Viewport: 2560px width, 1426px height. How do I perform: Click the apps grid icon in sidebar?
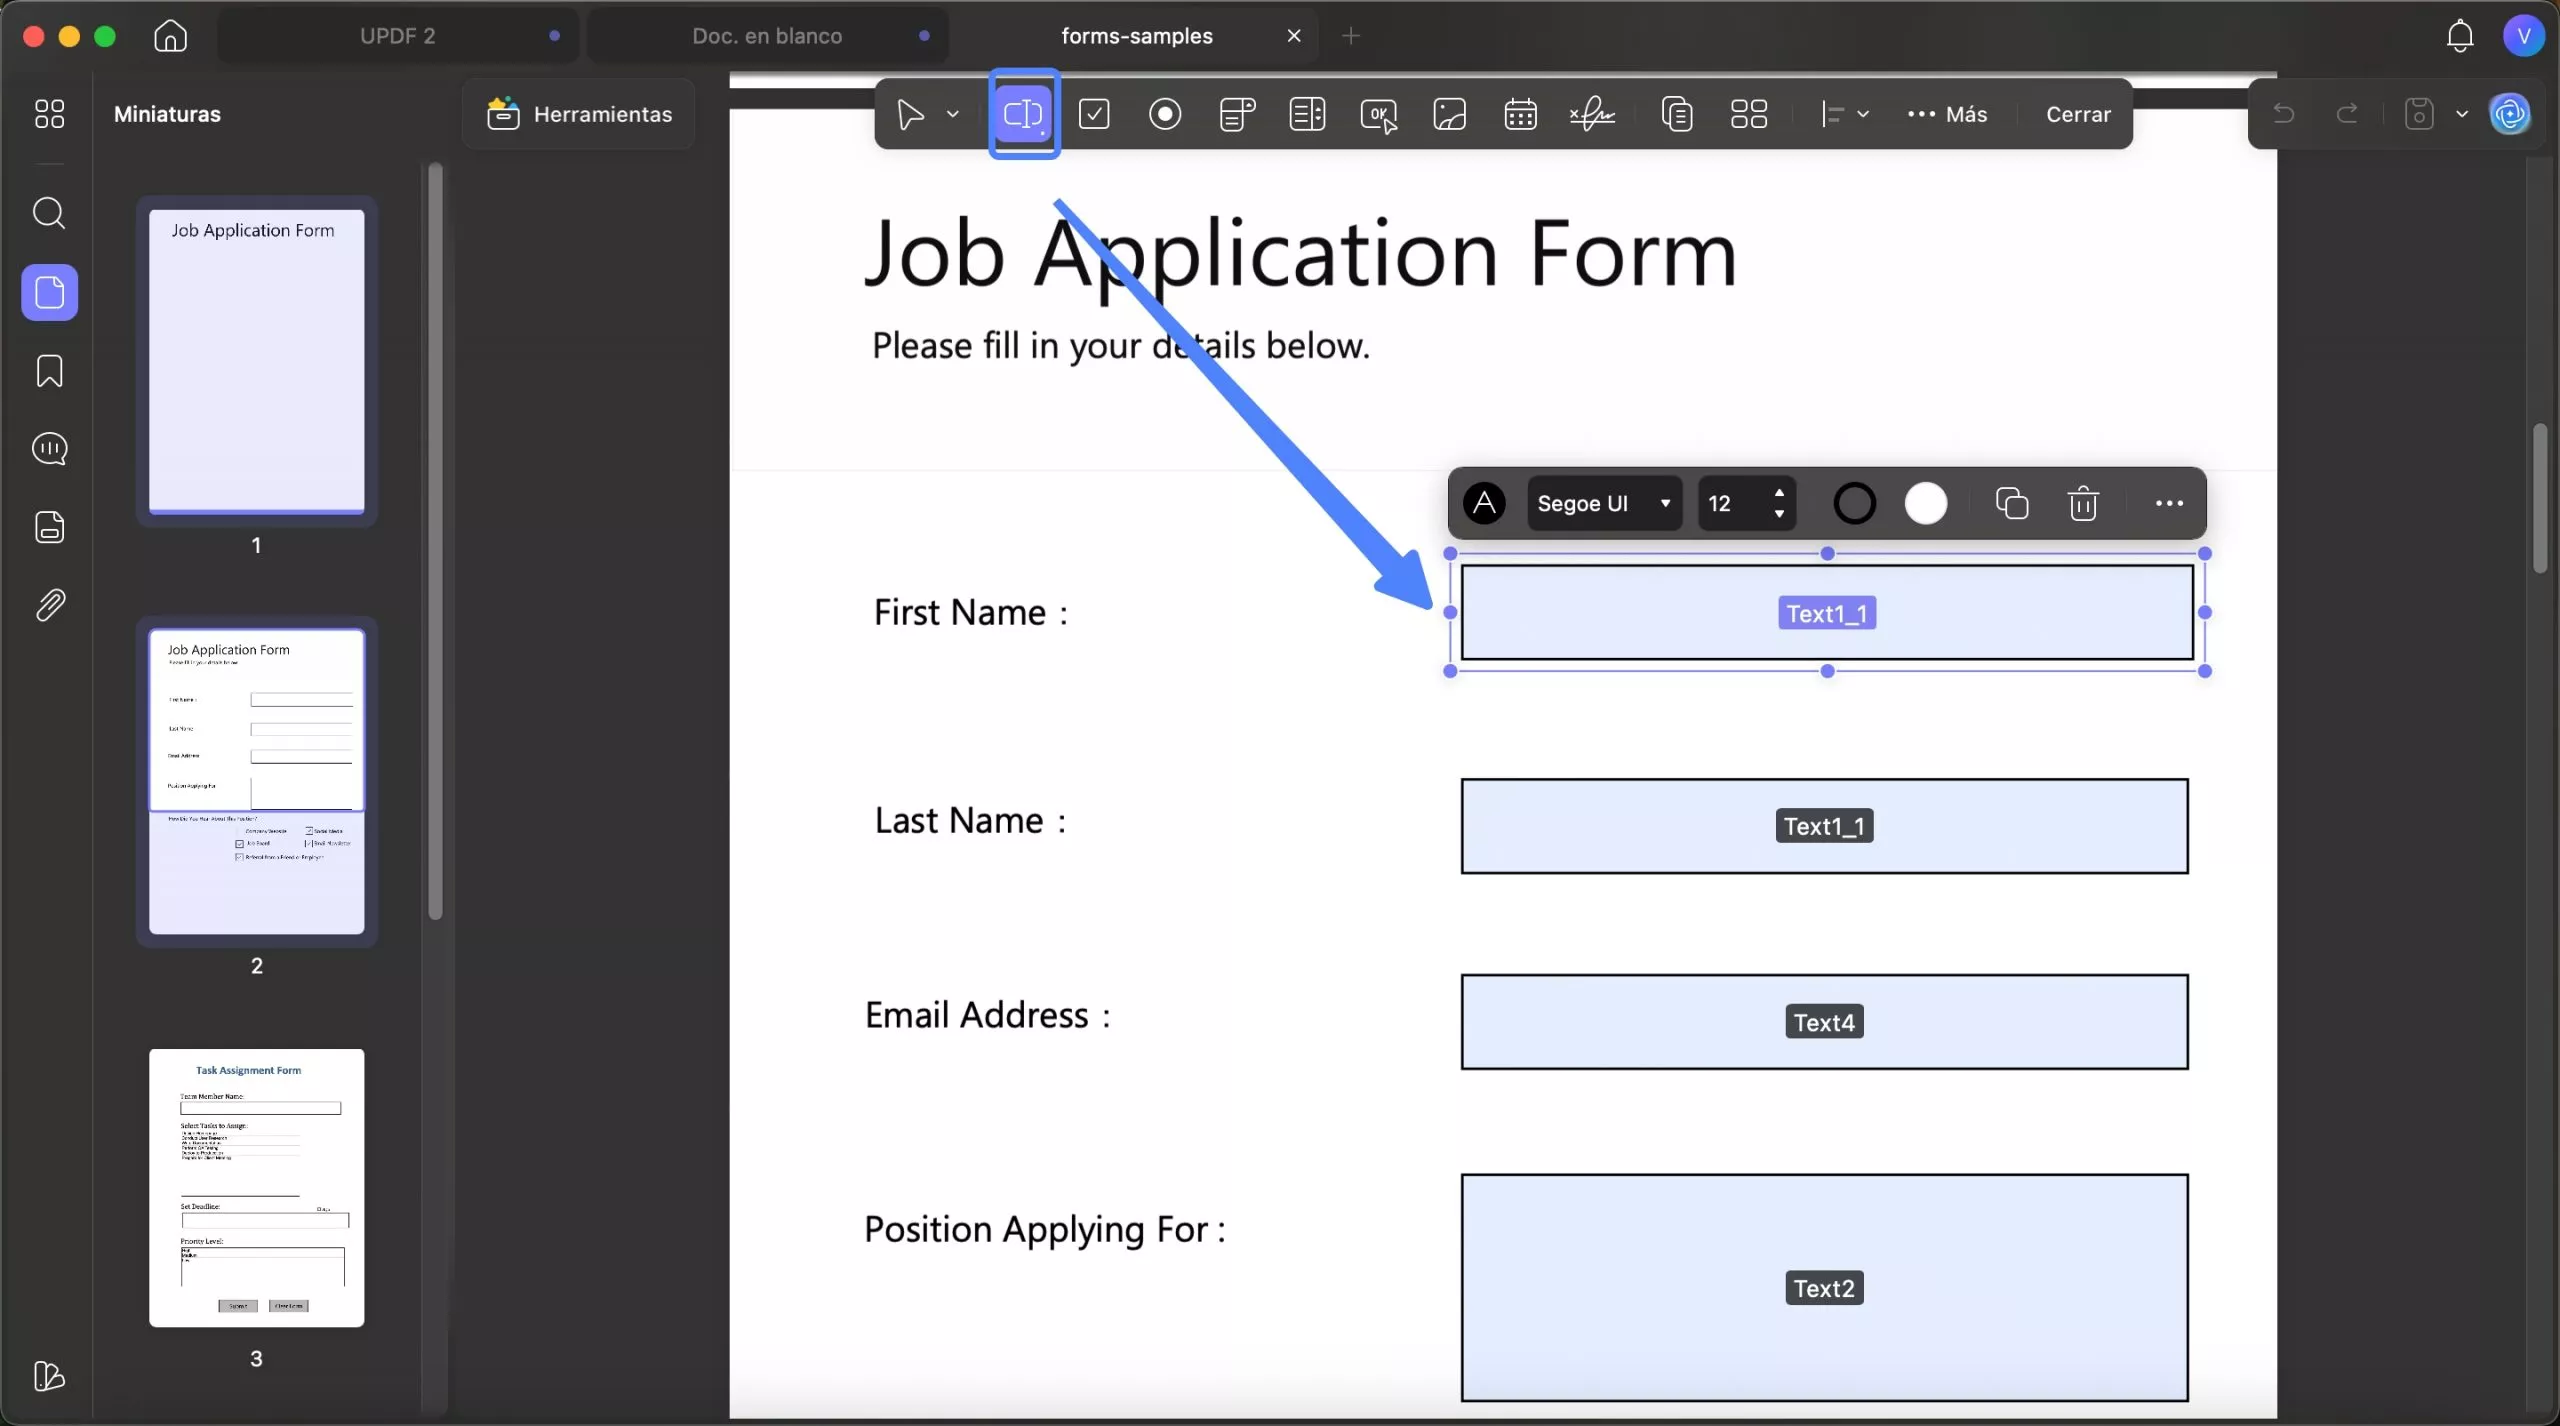49,114
